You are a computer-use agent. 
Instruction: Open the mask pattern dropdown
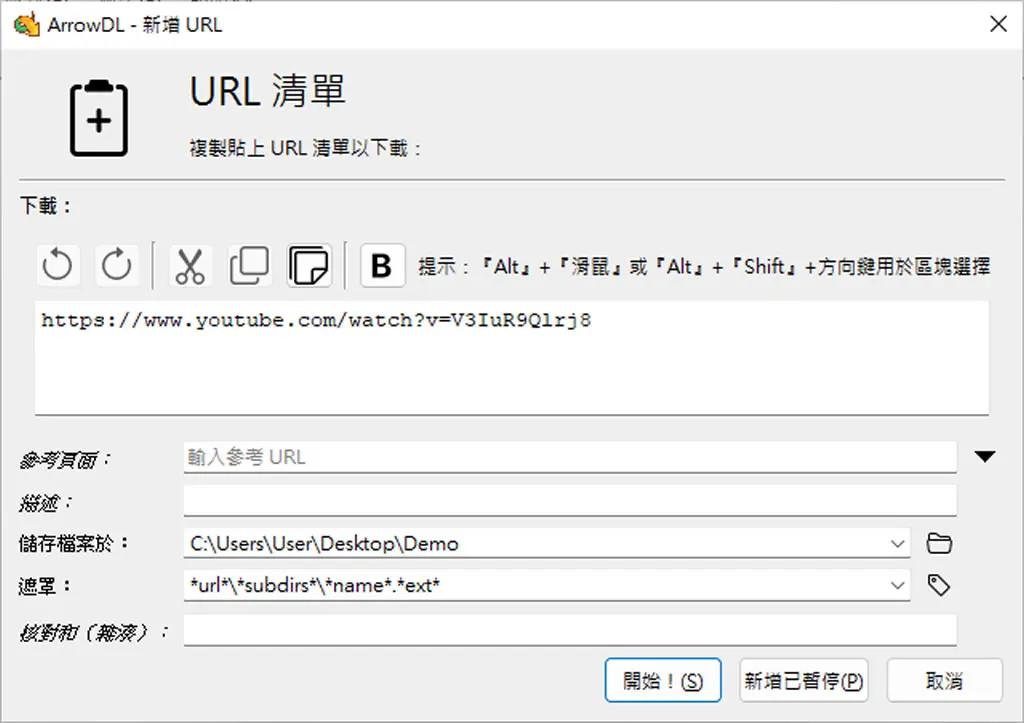[898, 585]
